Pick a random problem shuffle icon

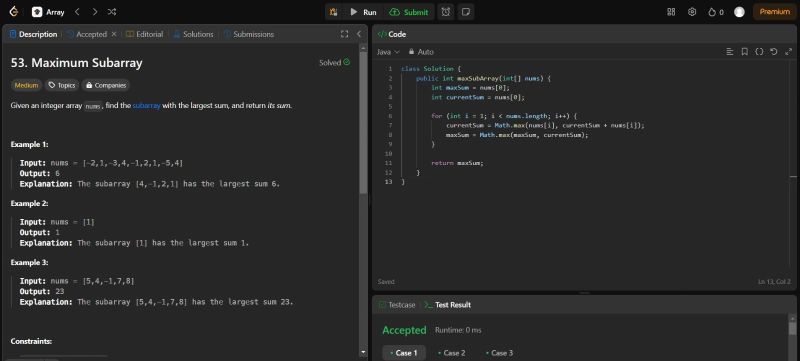click(112, 12)
